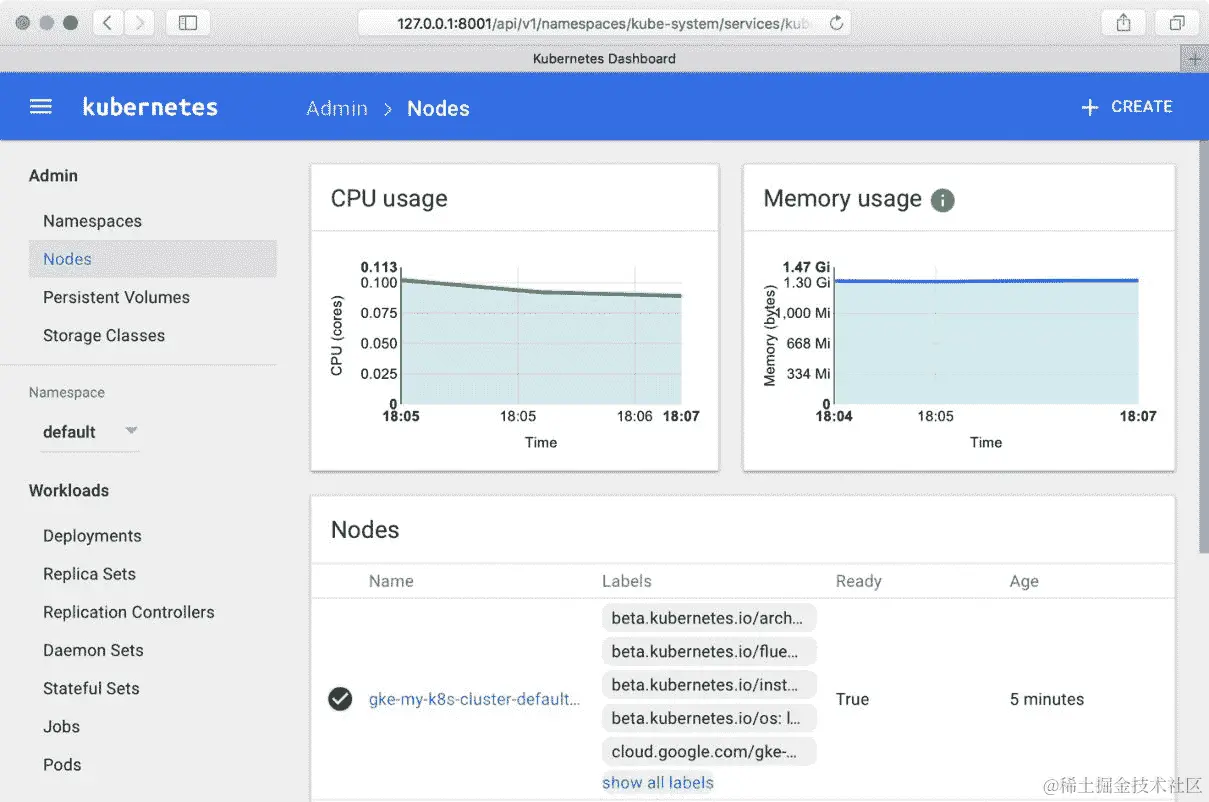Click the CREATE button

(x=1127, y=107)
